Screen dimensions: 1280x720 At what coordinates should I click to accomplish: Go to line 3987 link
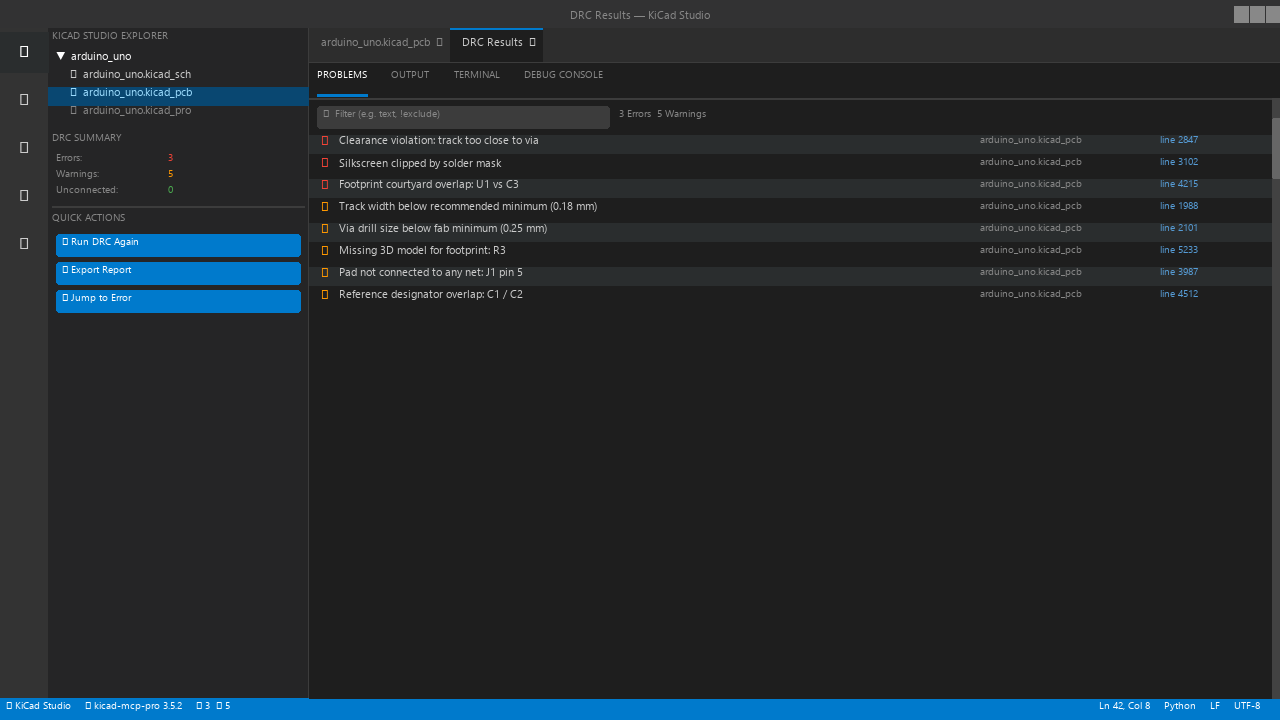click(x=1179, y=272)
